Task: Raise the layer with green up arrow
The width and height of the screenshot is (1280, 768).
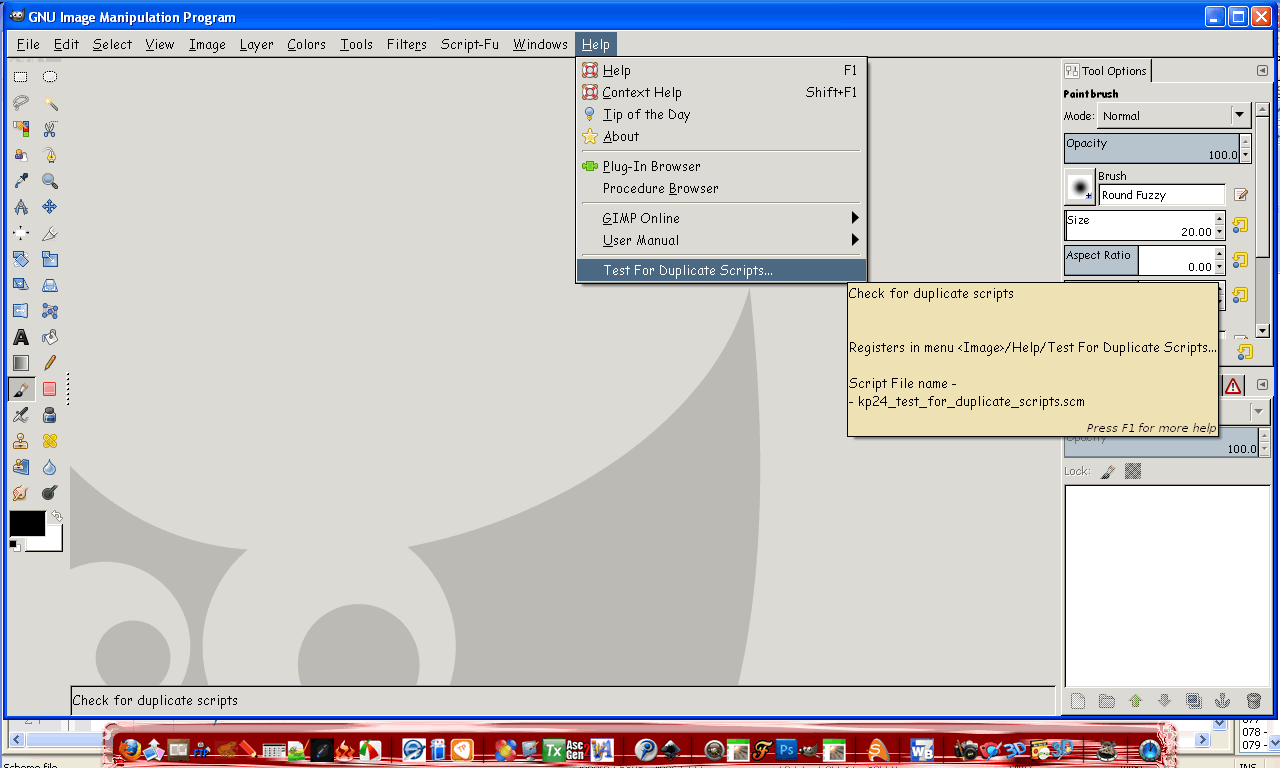Action: click(1135, 701)
